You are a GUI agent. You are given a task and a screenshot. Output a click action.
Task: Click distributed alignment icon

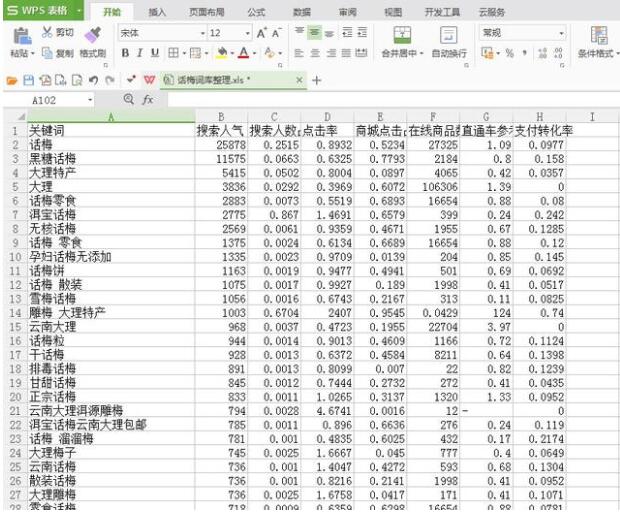pos(361,53)
